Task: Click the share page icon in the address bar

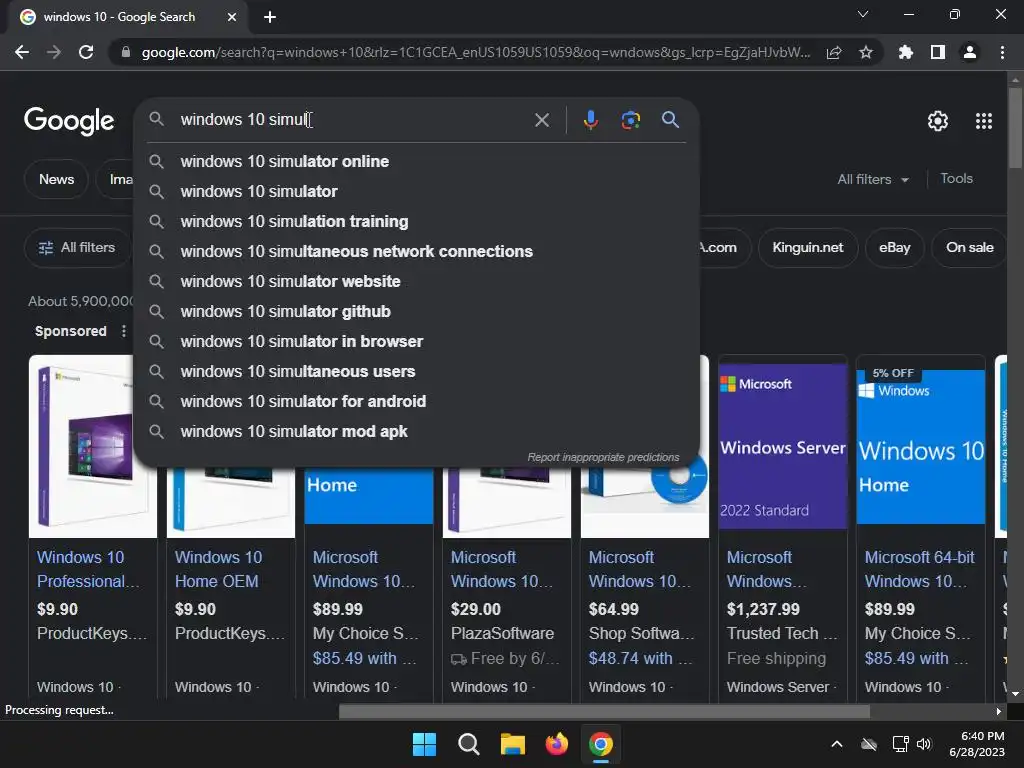Action: [834, 52]
